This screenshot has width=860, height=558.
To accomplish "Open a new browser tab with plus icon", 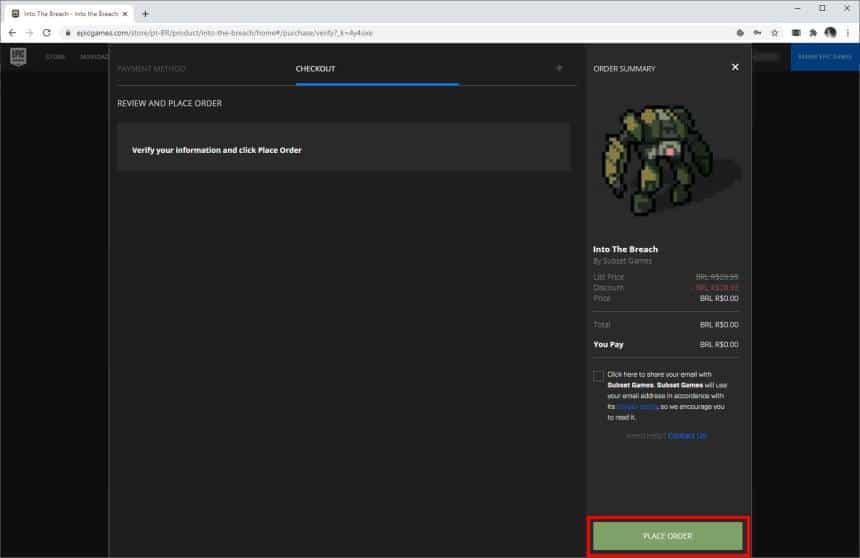I will [x=145, y=14].
